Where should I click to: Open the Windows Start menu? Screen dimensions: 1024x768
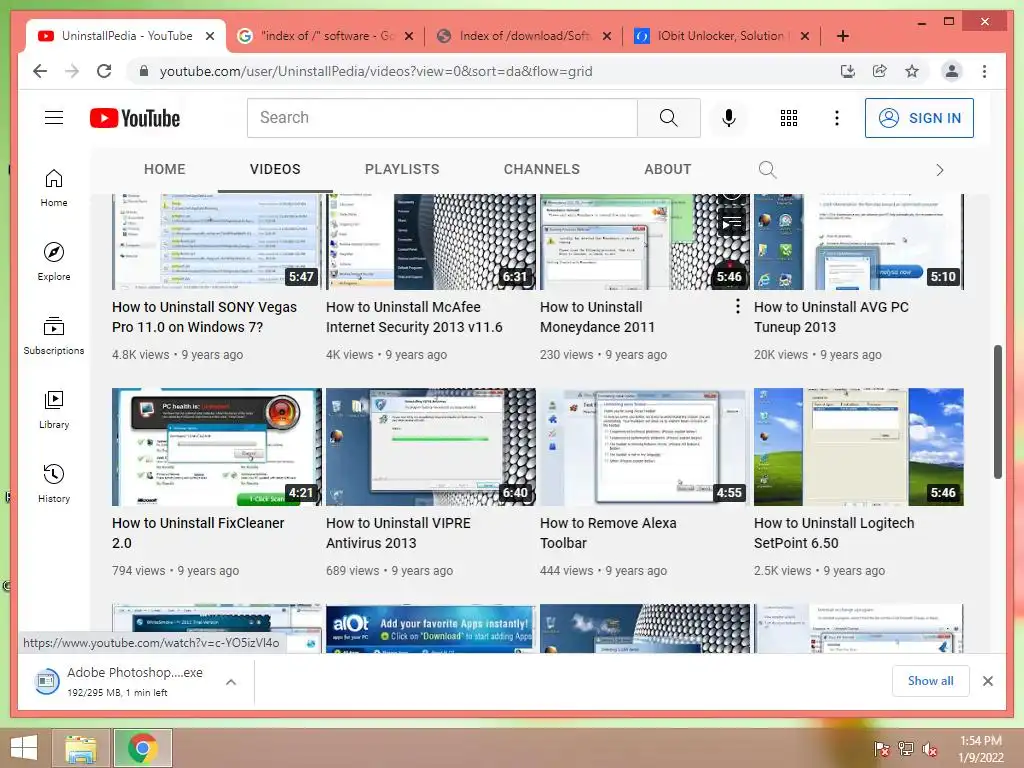pos(24,748)
